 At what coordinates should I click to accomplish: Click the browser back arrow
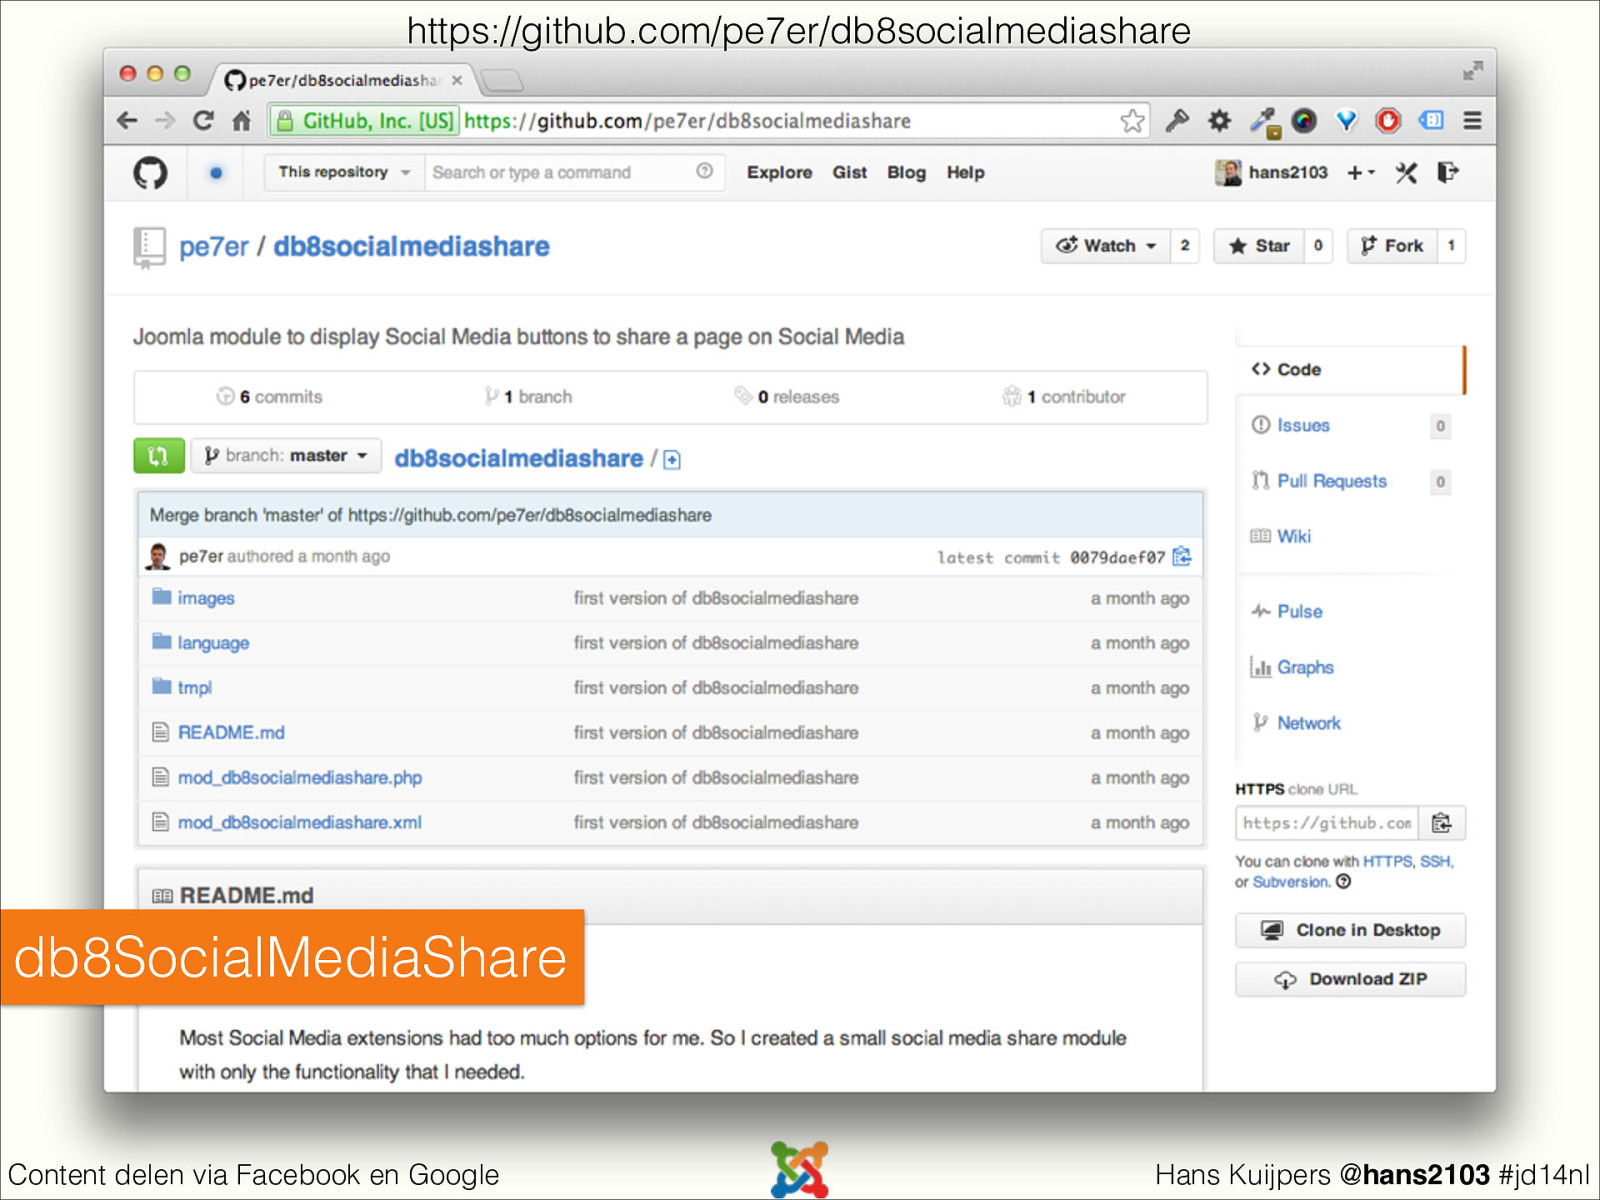pyautogui.click(x=127, y=121)
